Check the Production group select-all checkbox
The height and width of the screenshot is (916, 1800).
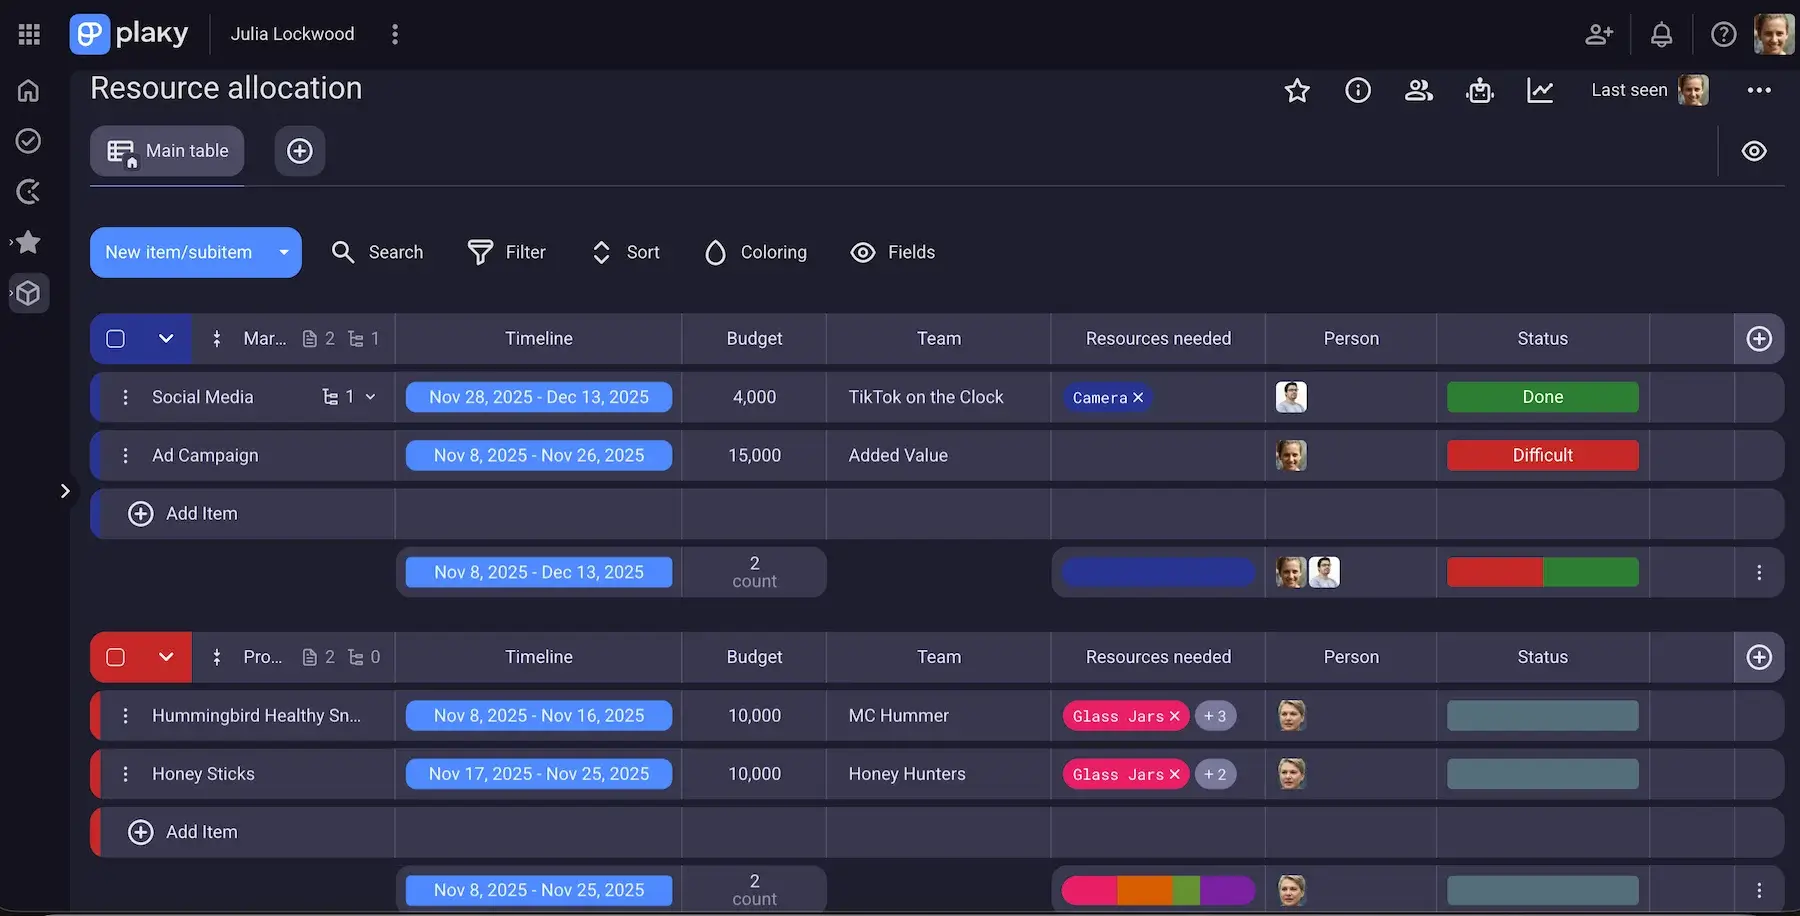point(116,657)
